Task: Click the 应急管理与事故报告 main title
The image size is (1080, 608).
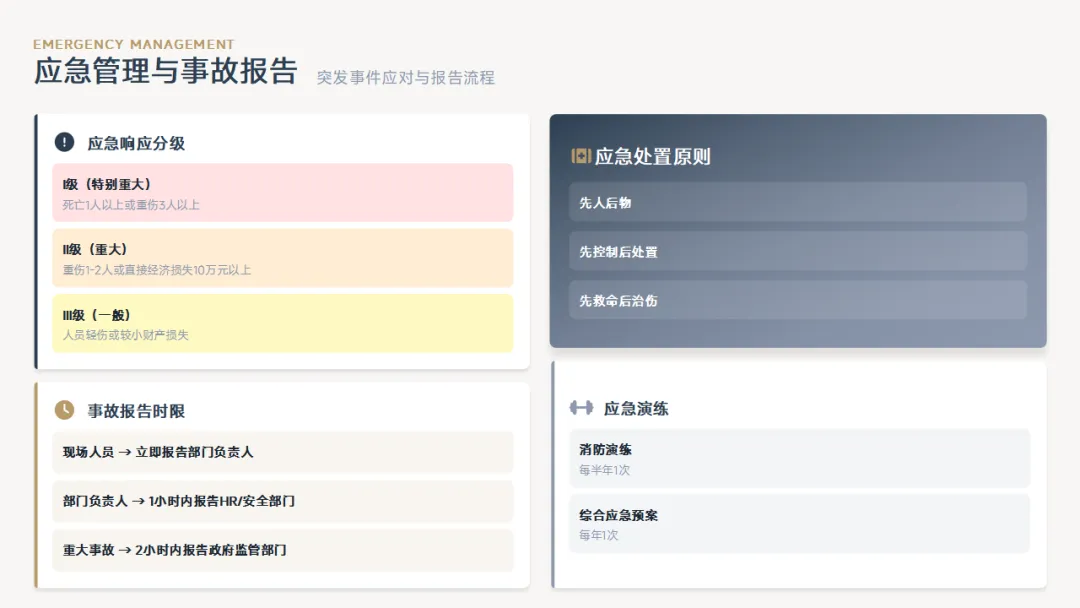Action: 166,71
